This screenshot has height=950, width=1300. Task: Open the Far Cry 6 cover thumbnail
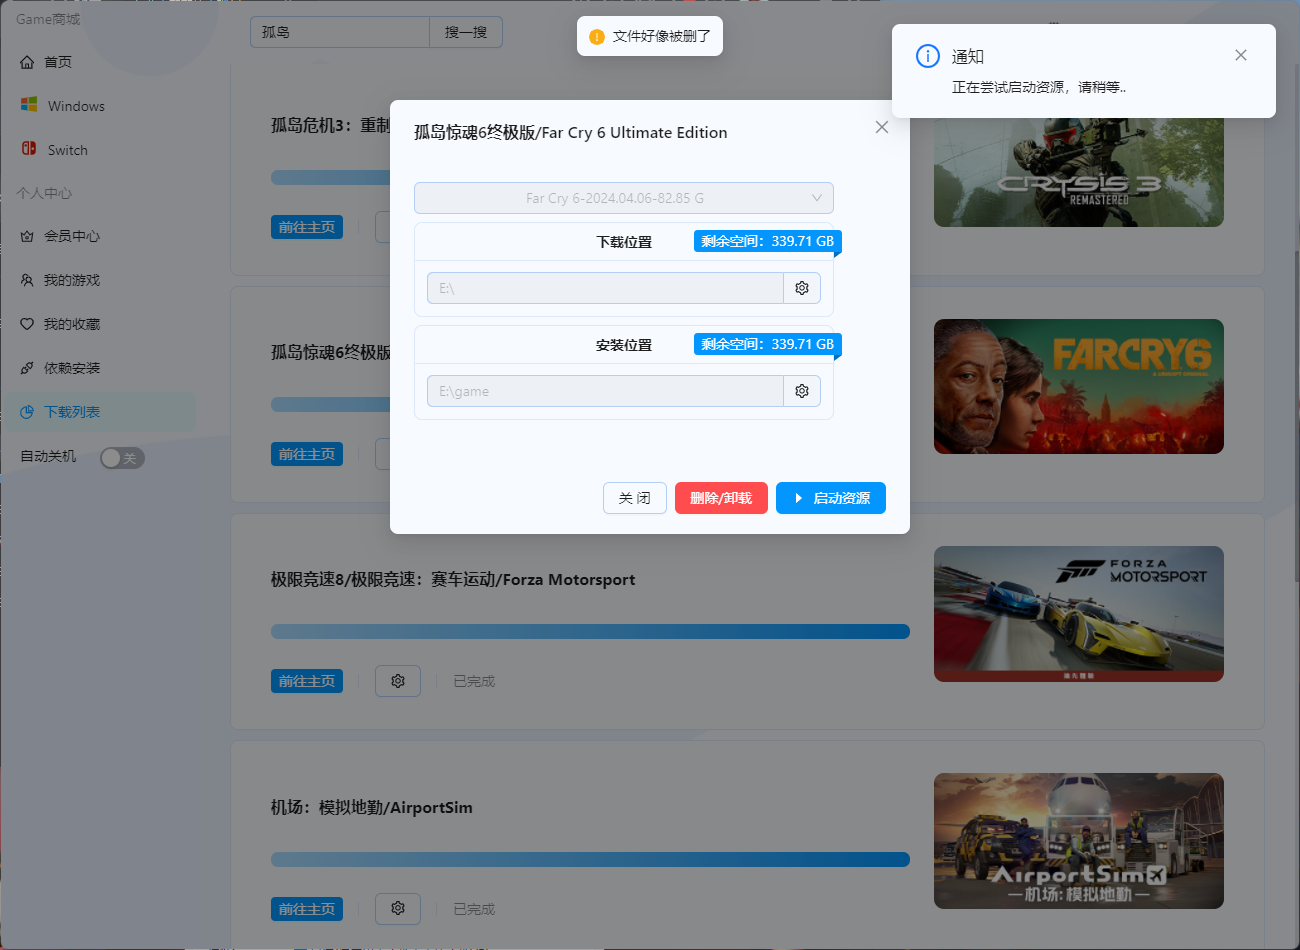[1079, 386]
